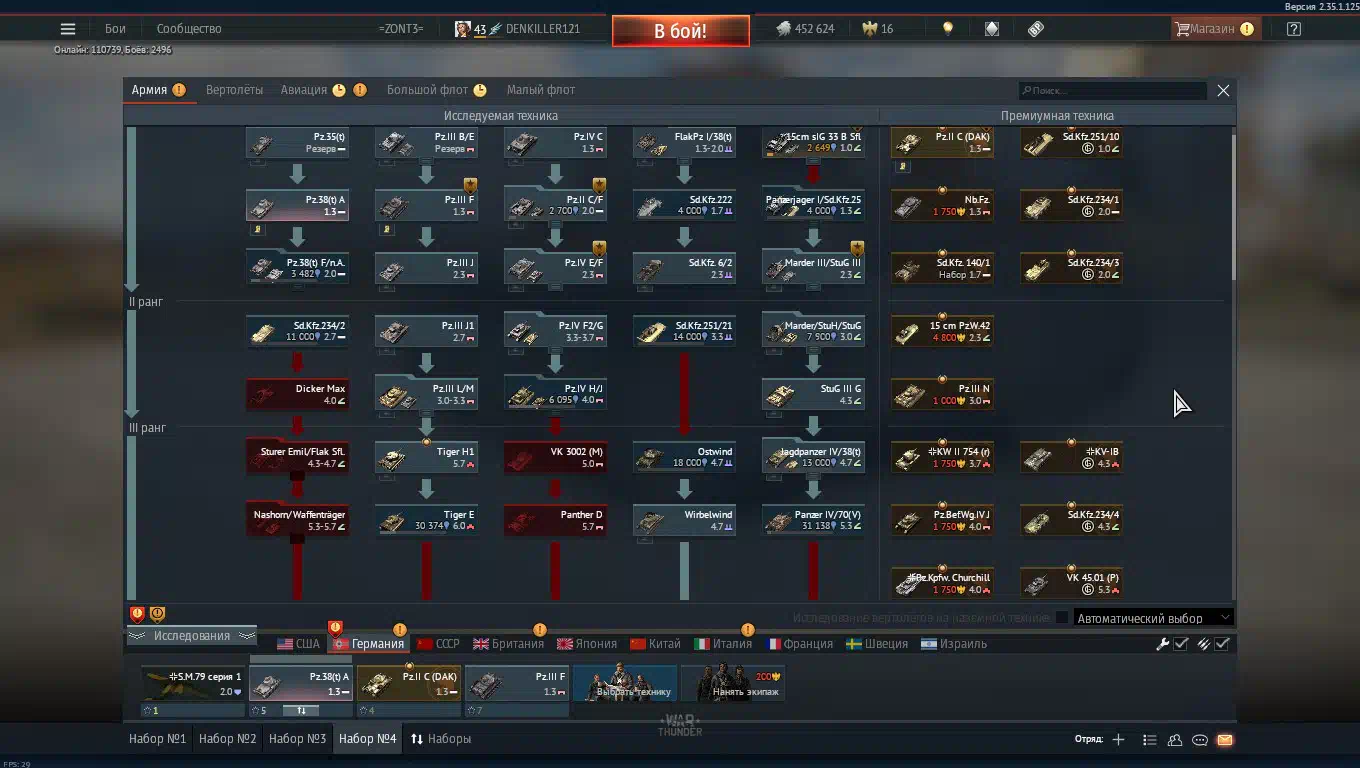Screen dimensions: 1360x768
Task: Open the main hamburger menu
Action: coord(68,29)
